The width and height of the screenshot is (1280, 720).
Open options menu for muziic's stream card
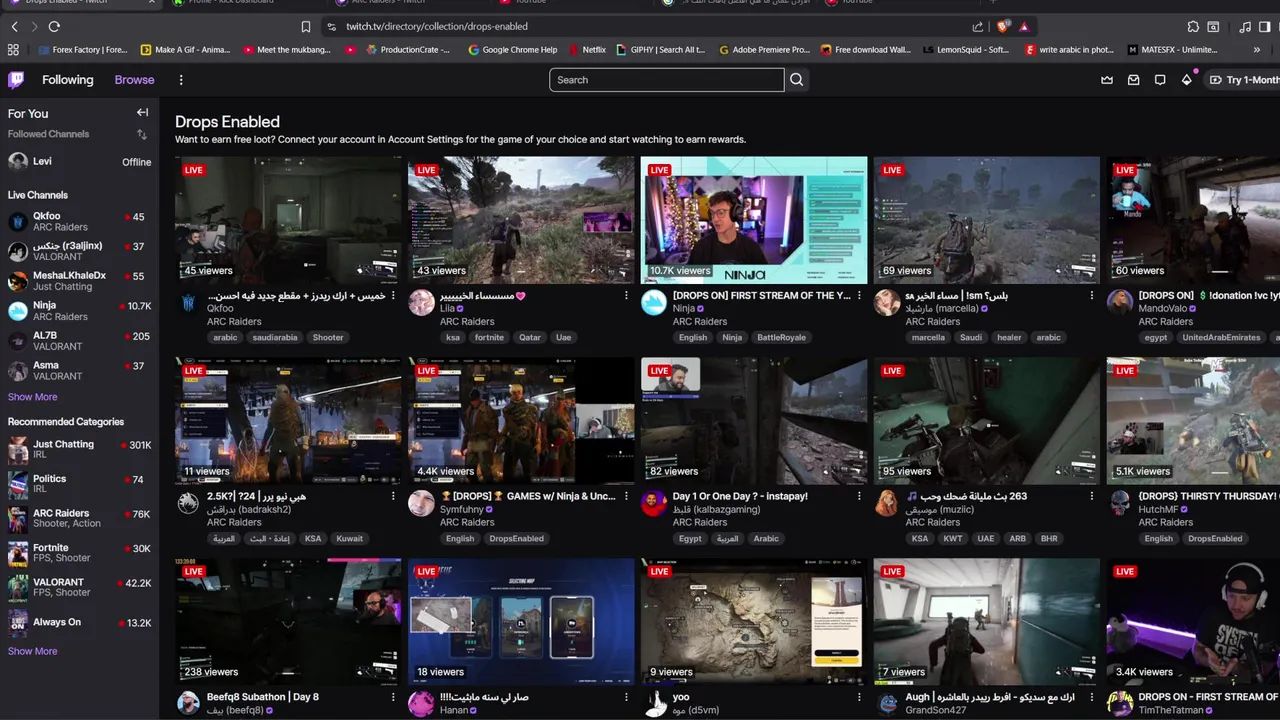pyautogui.click(x=1092, y=496)
